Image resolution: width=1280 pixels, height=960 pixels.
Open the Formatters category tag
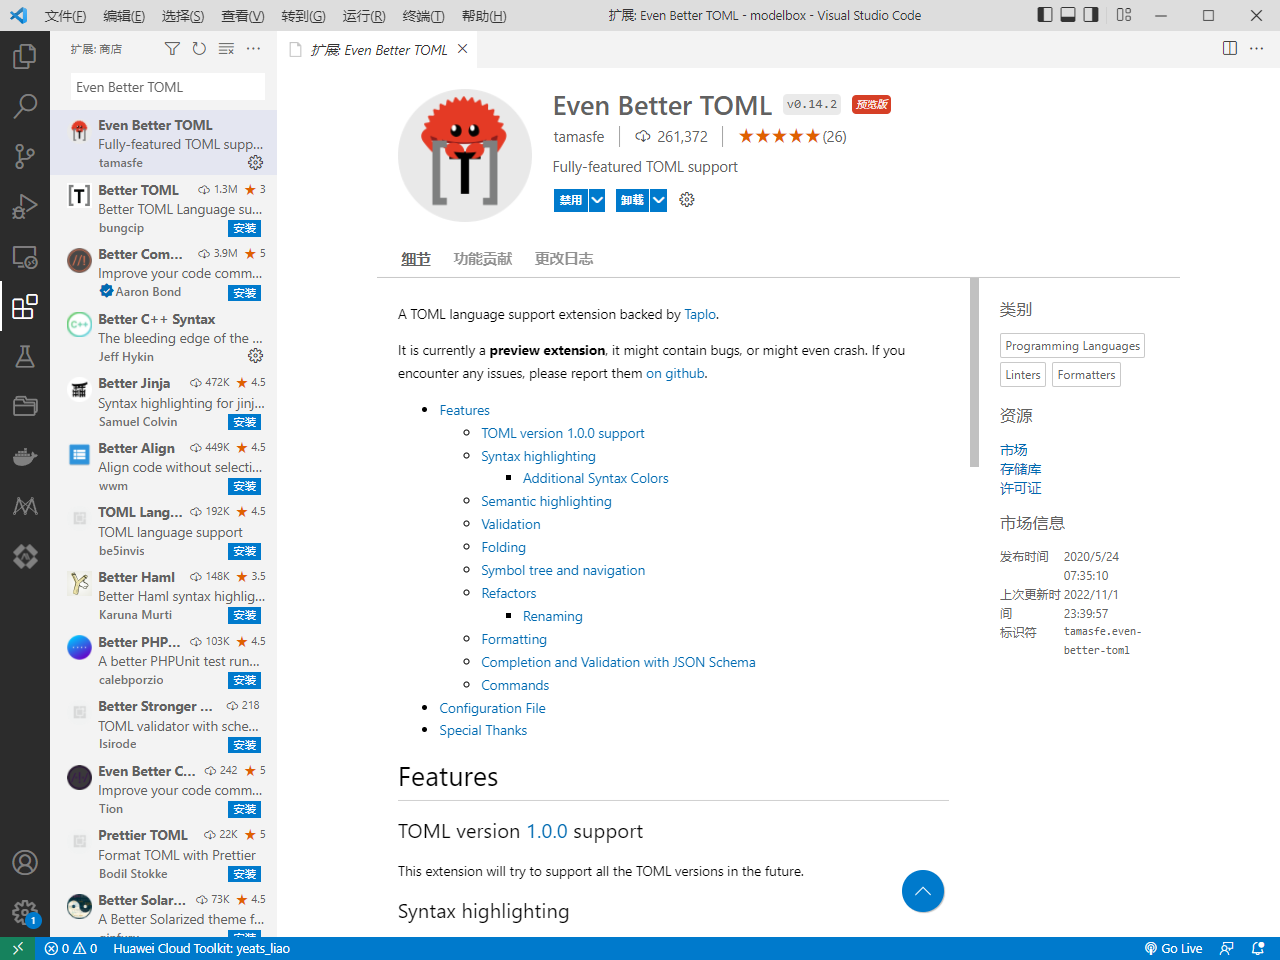(x=1086, y=375)
